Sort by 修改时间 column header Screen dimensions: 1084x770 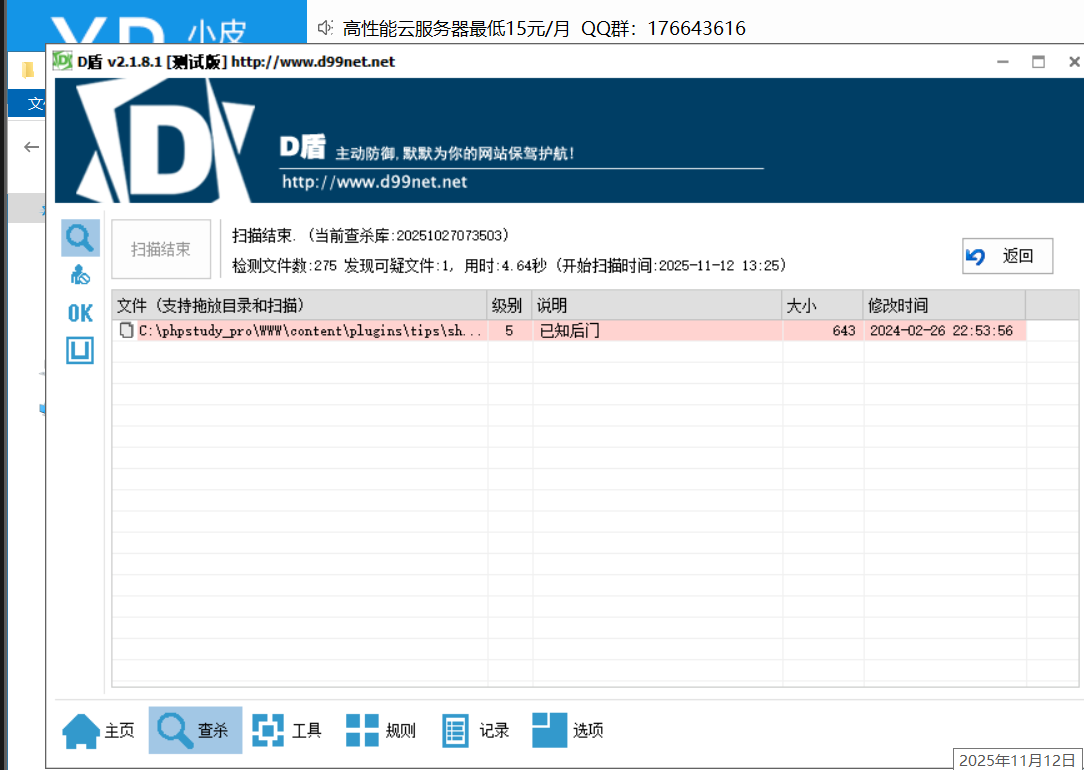943,305
